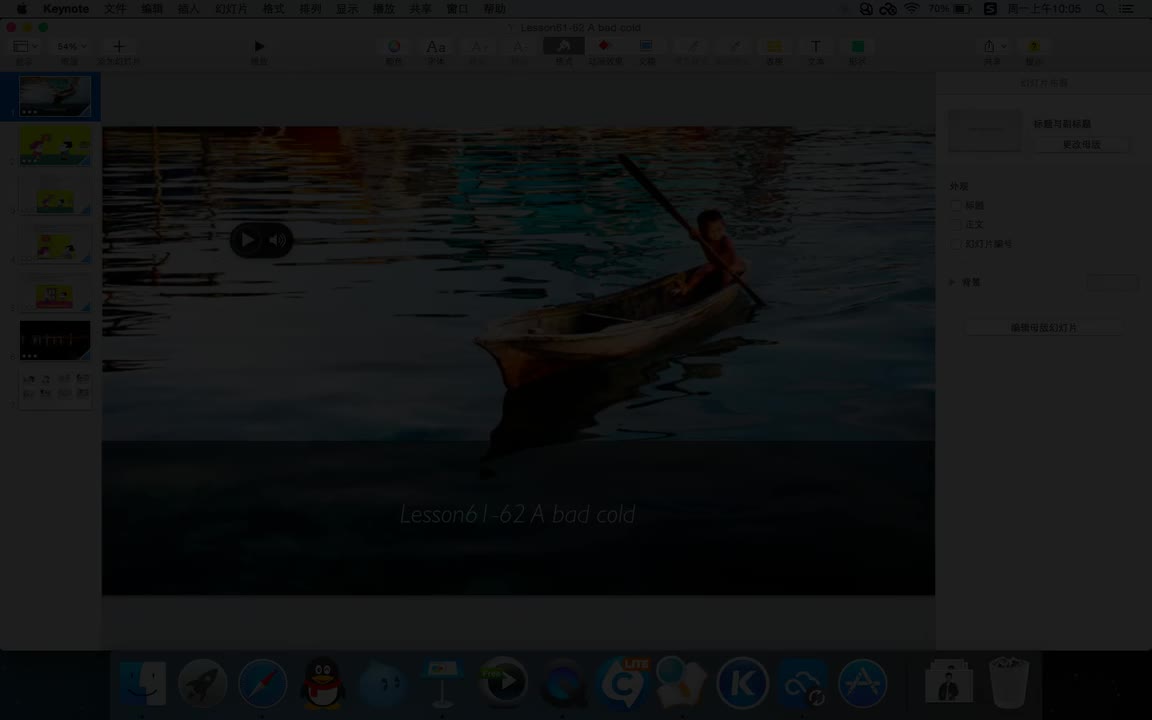Screen dimensions: 1152x720
Task: Select slide 3 thumbnail in navigator
Action: click(54, 194)
